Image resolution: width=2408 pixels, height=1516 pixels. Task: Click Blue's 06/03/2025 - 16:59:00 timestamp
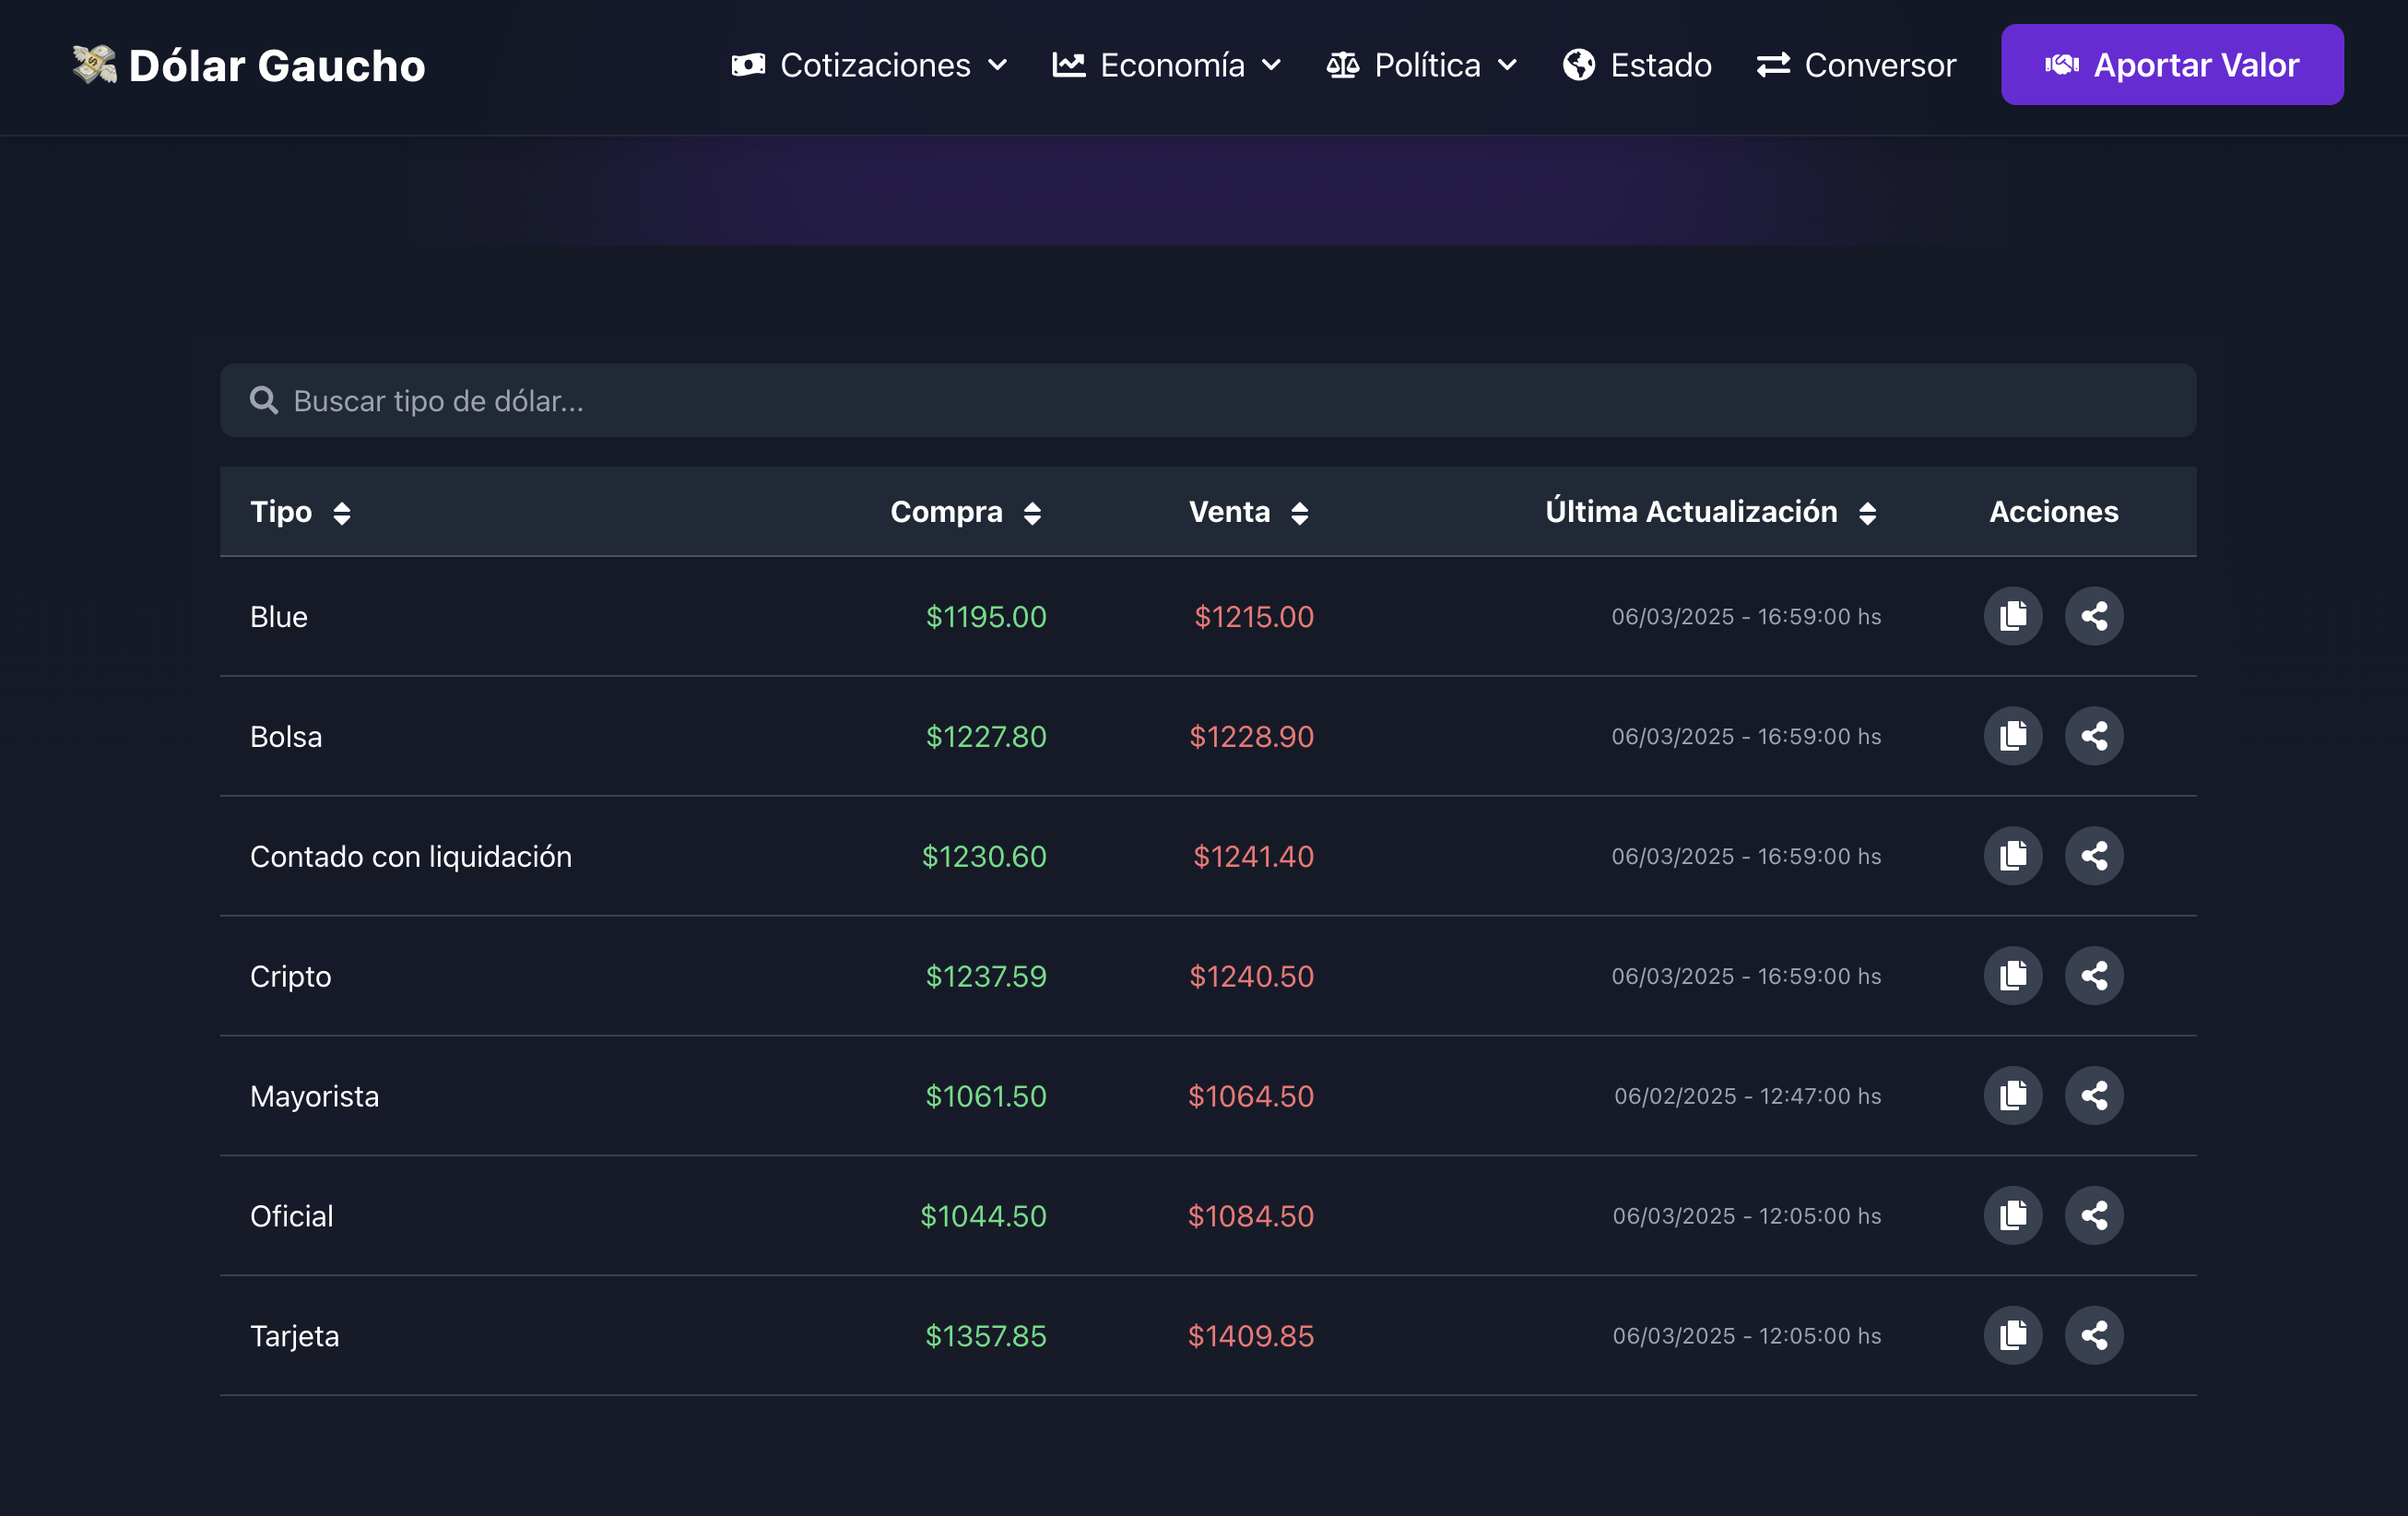tap(1746, 617)
